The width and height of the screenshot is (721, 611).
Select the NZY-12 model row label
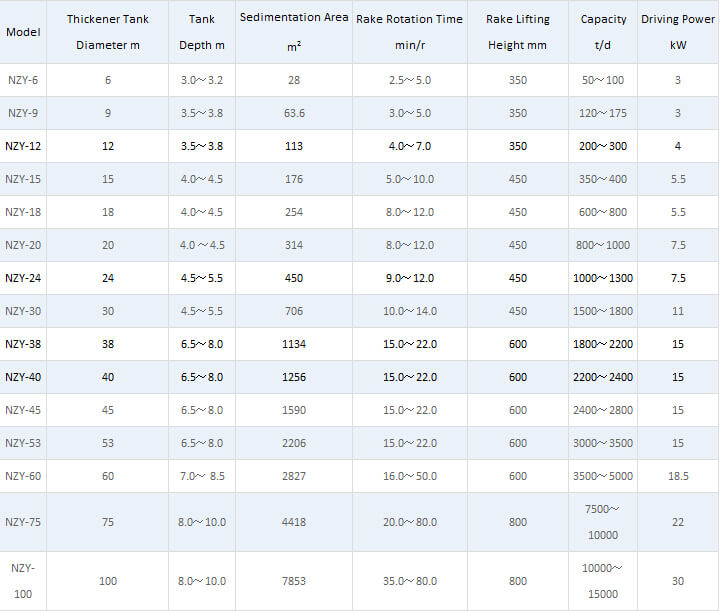(23, 146)
